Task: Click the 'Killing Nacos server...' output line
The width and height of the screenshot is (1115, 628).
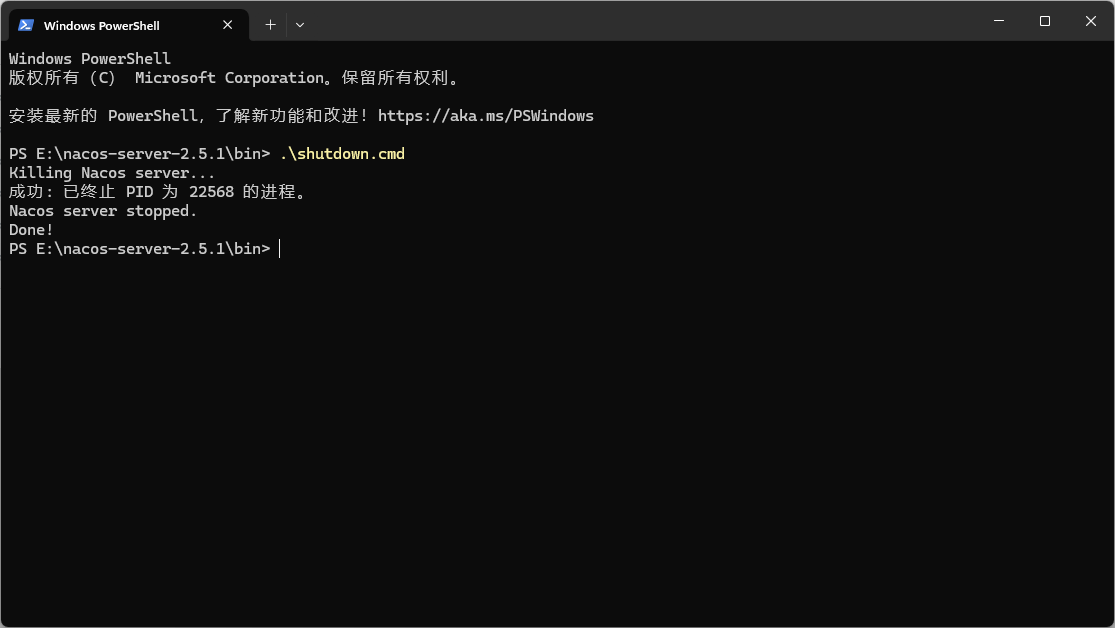Action: pos(112,173)
